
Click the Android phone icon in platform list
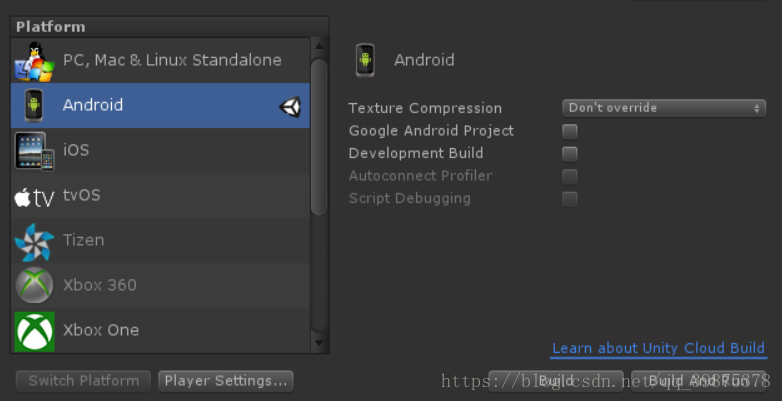pyautogui.click(x=34, y=105)
